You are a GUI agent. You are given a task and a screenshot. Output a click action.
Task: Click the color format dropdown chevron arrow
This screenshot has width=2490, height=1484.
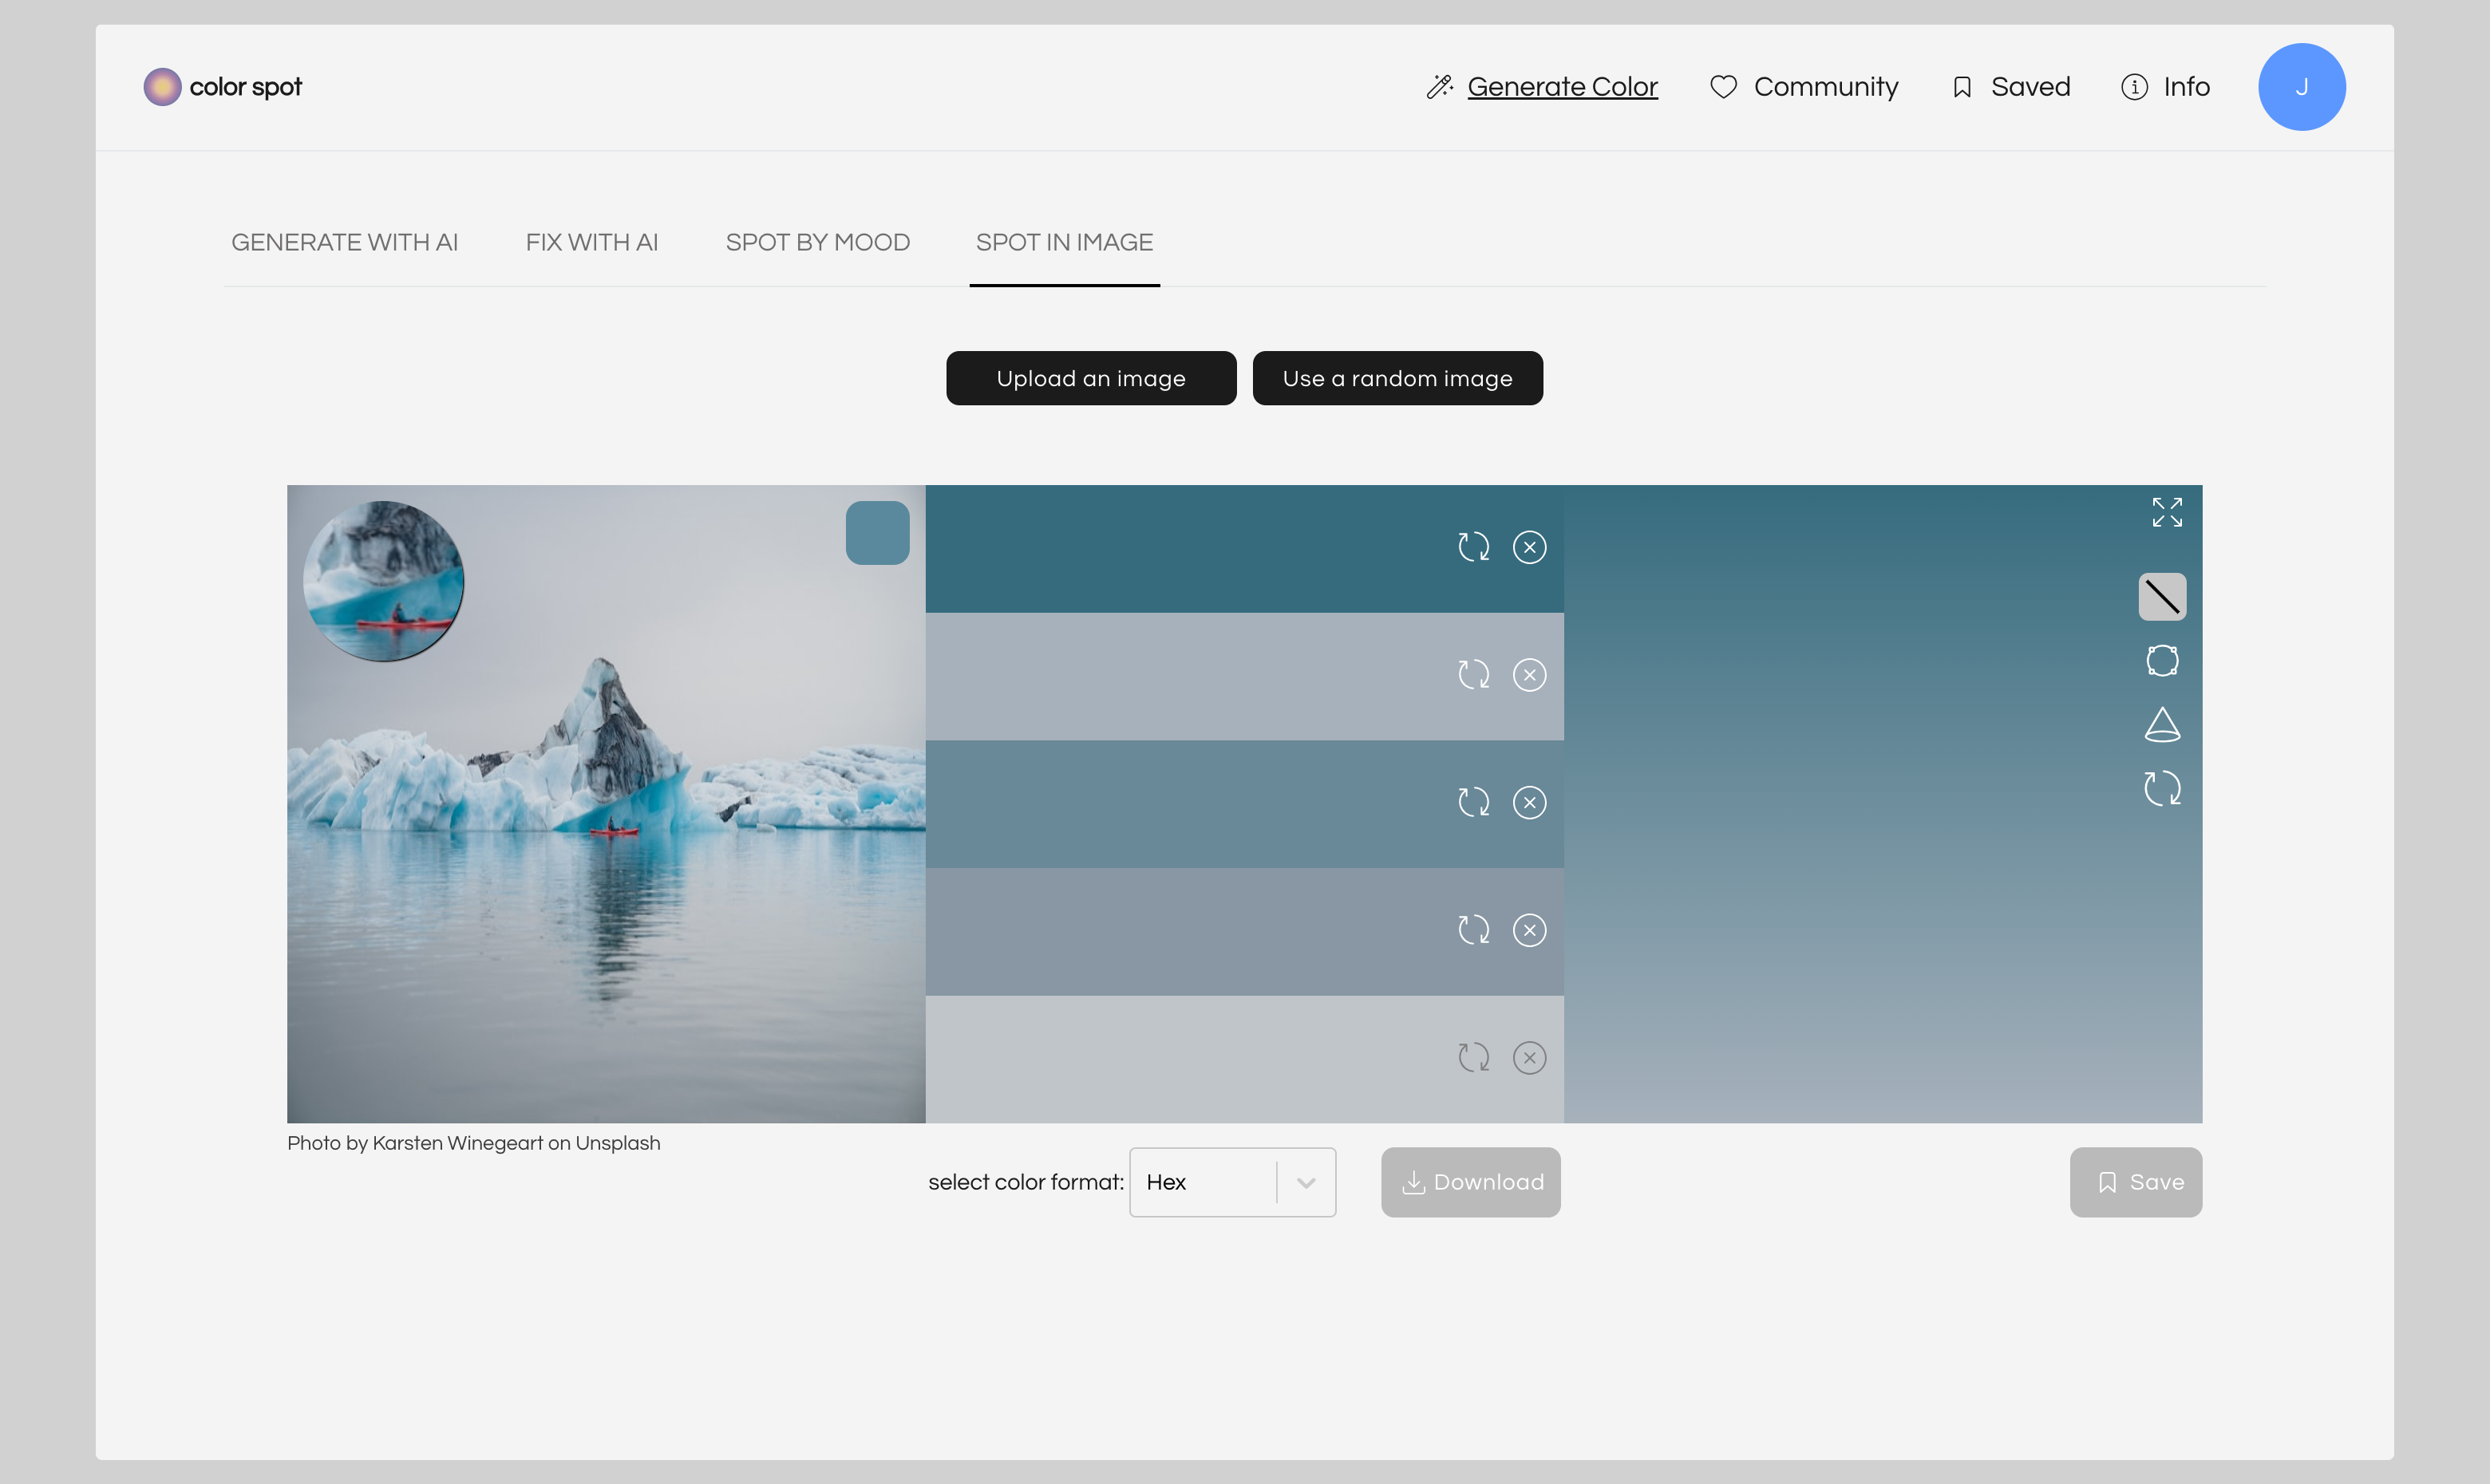(1305, 1182)
